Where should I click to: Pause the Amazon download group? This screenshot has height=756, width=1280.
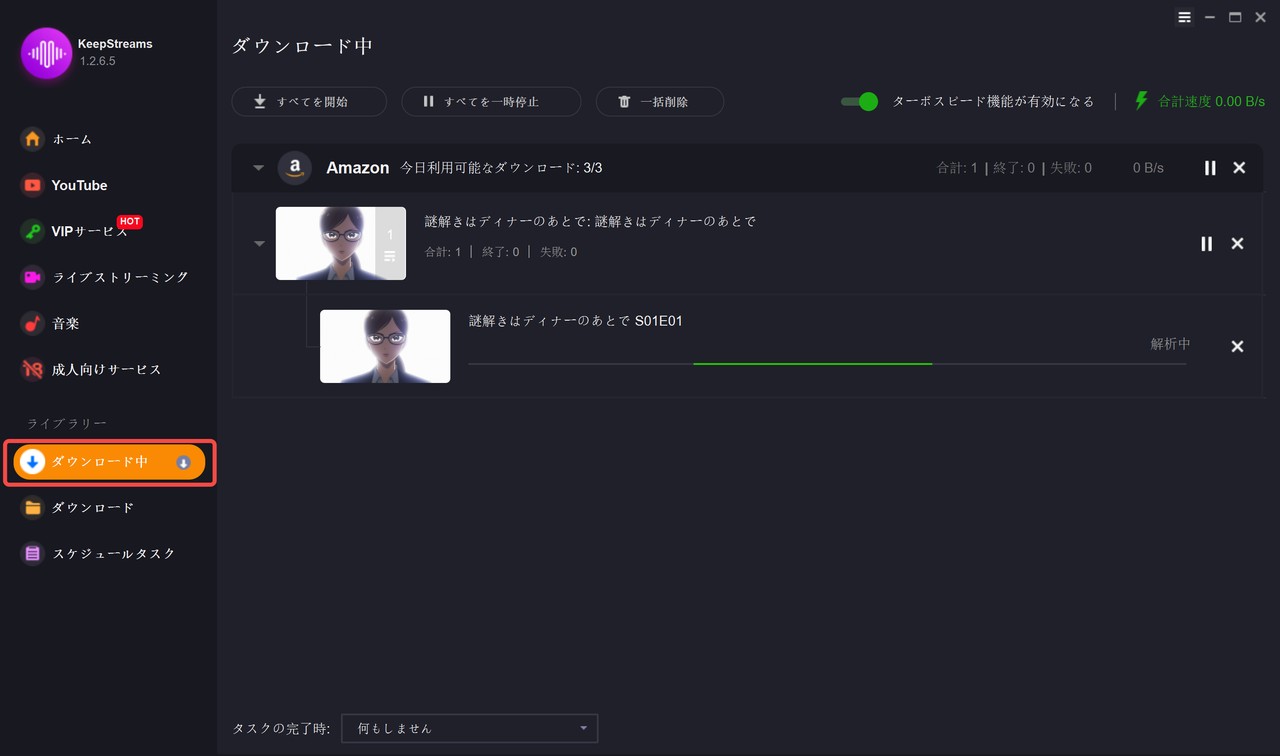coord(1209,168)
